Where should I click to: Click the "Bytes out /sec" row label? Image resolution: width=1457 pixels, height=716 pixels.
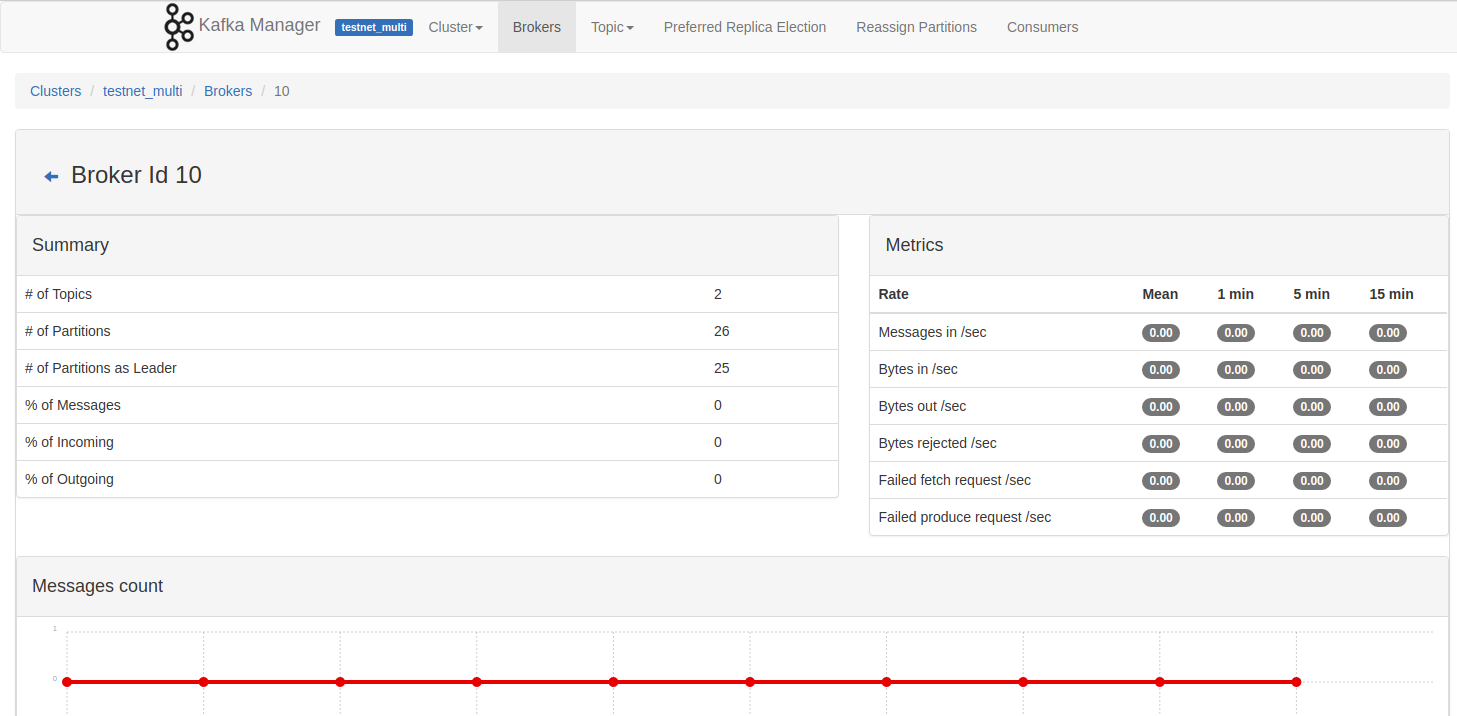pos(922,406)
